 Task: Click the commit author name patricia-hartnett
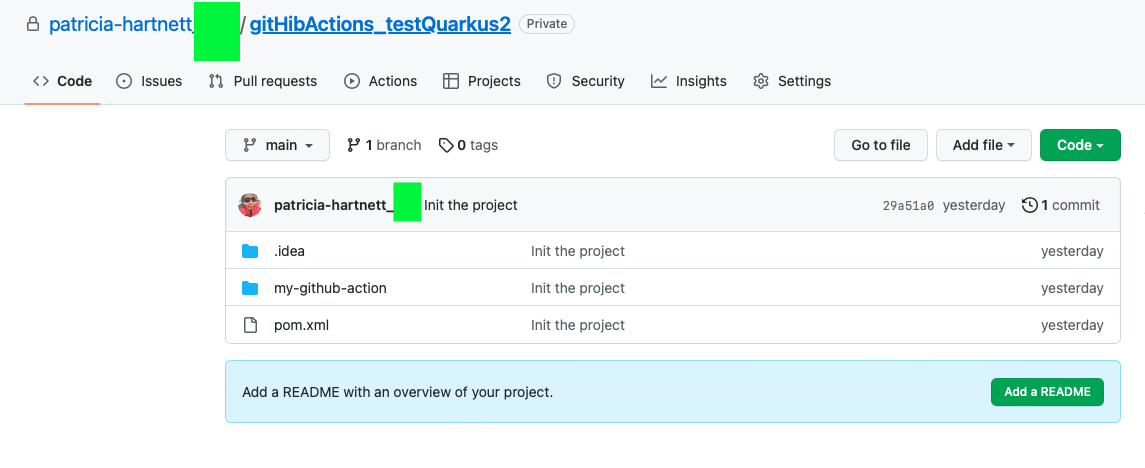pyautogui.click(x=333, y=205)
